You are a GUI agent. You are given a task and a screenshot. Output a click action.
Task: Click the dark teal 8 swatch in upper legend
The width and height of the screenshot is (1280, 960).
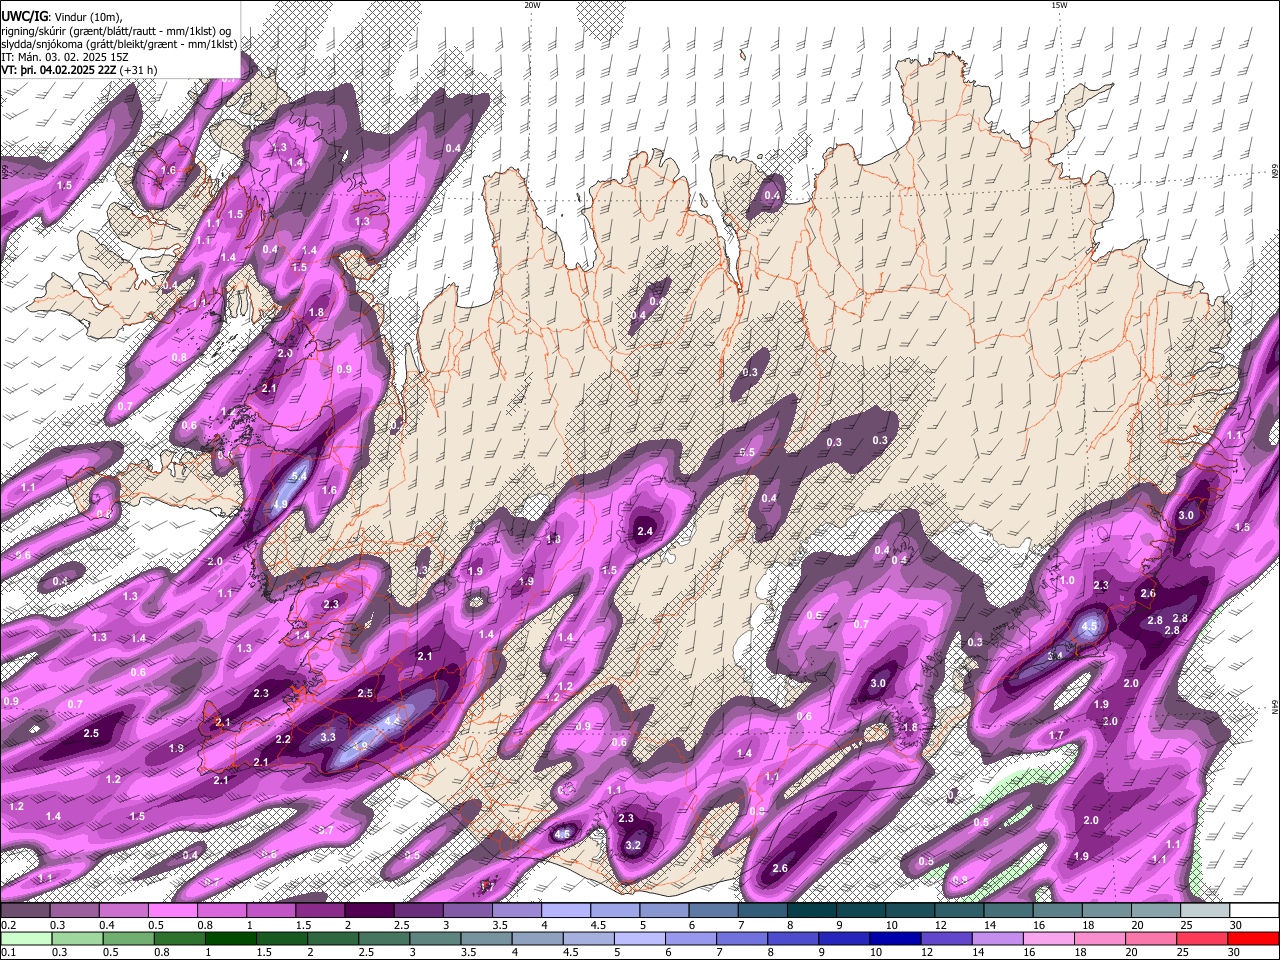tap(810, 911)
